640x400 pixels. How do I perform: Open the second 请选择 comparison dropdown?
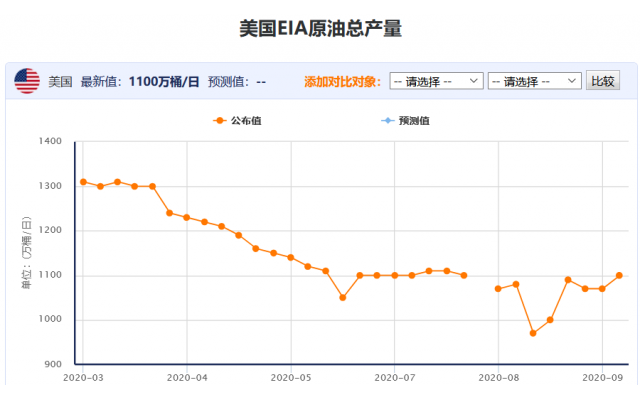click(534, 81)
